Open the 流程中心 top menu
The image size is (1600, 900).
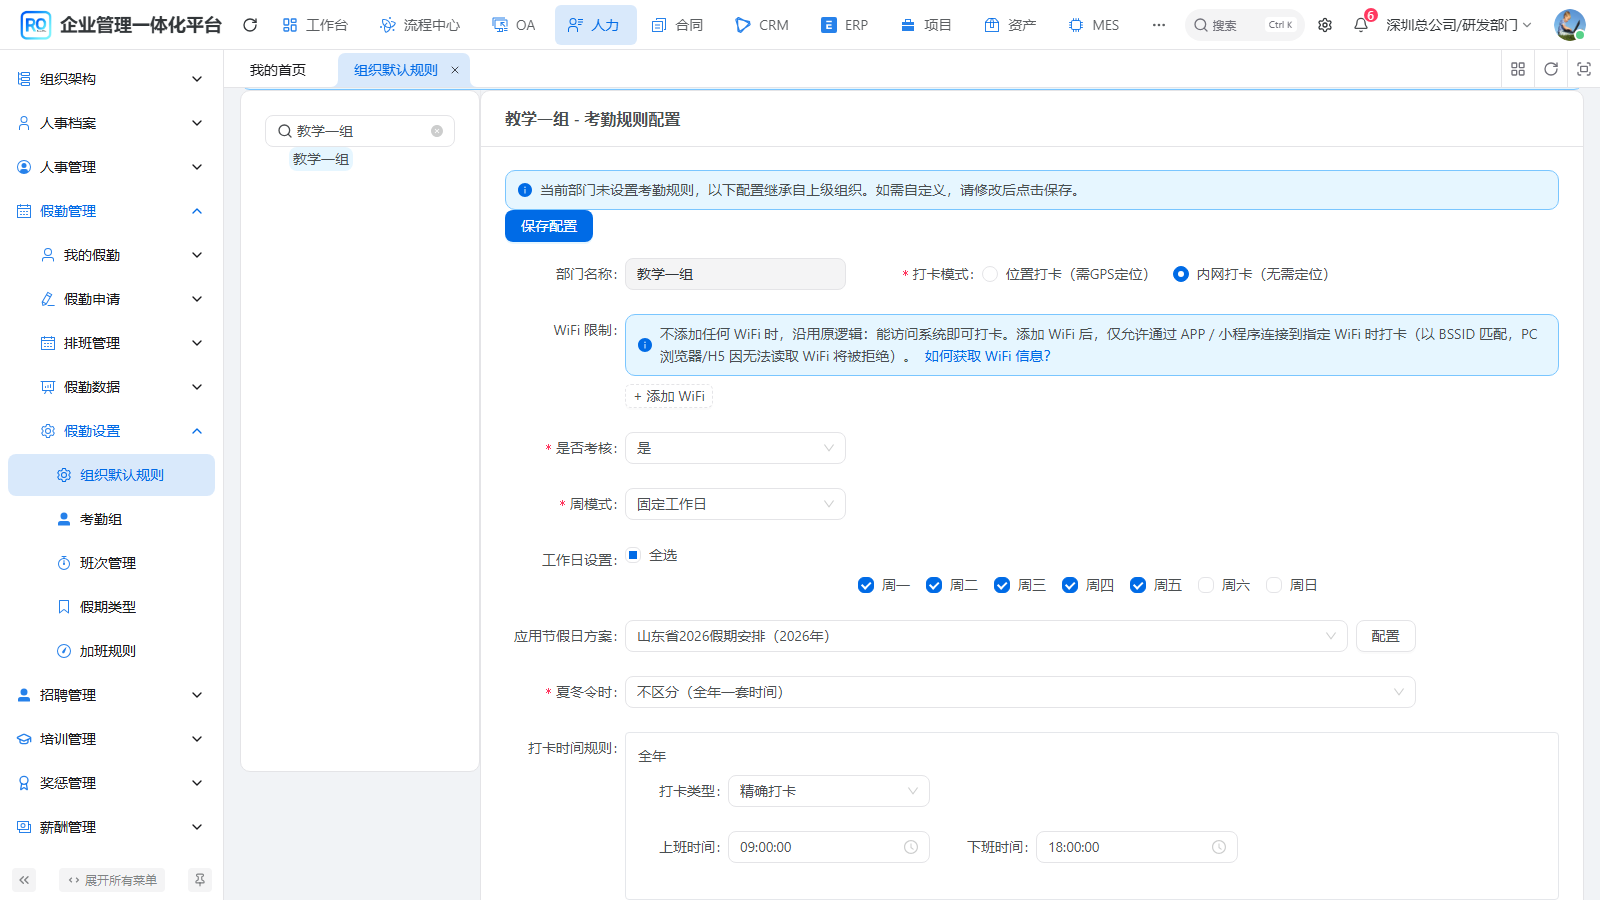(420, 25)
